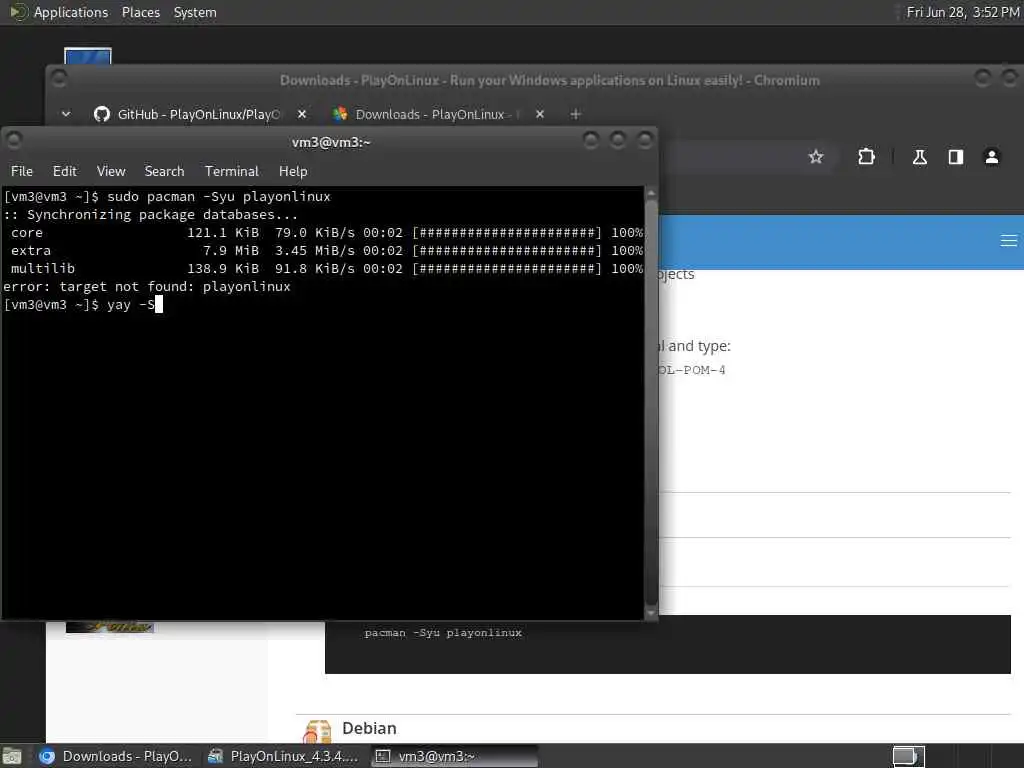Open Chromium profile avatar icon

(x=991, y=157)
